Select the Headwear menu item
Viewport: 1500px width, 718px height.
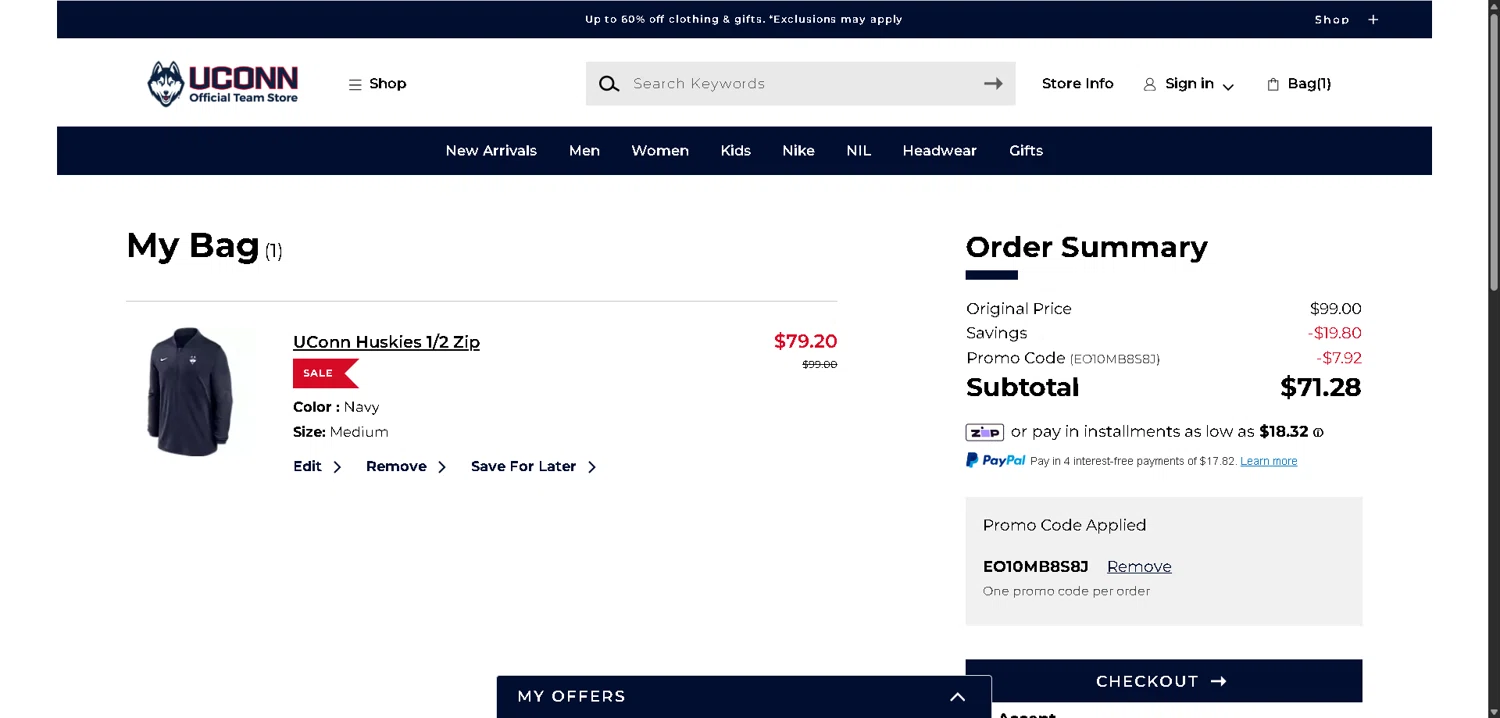(939, 151)
